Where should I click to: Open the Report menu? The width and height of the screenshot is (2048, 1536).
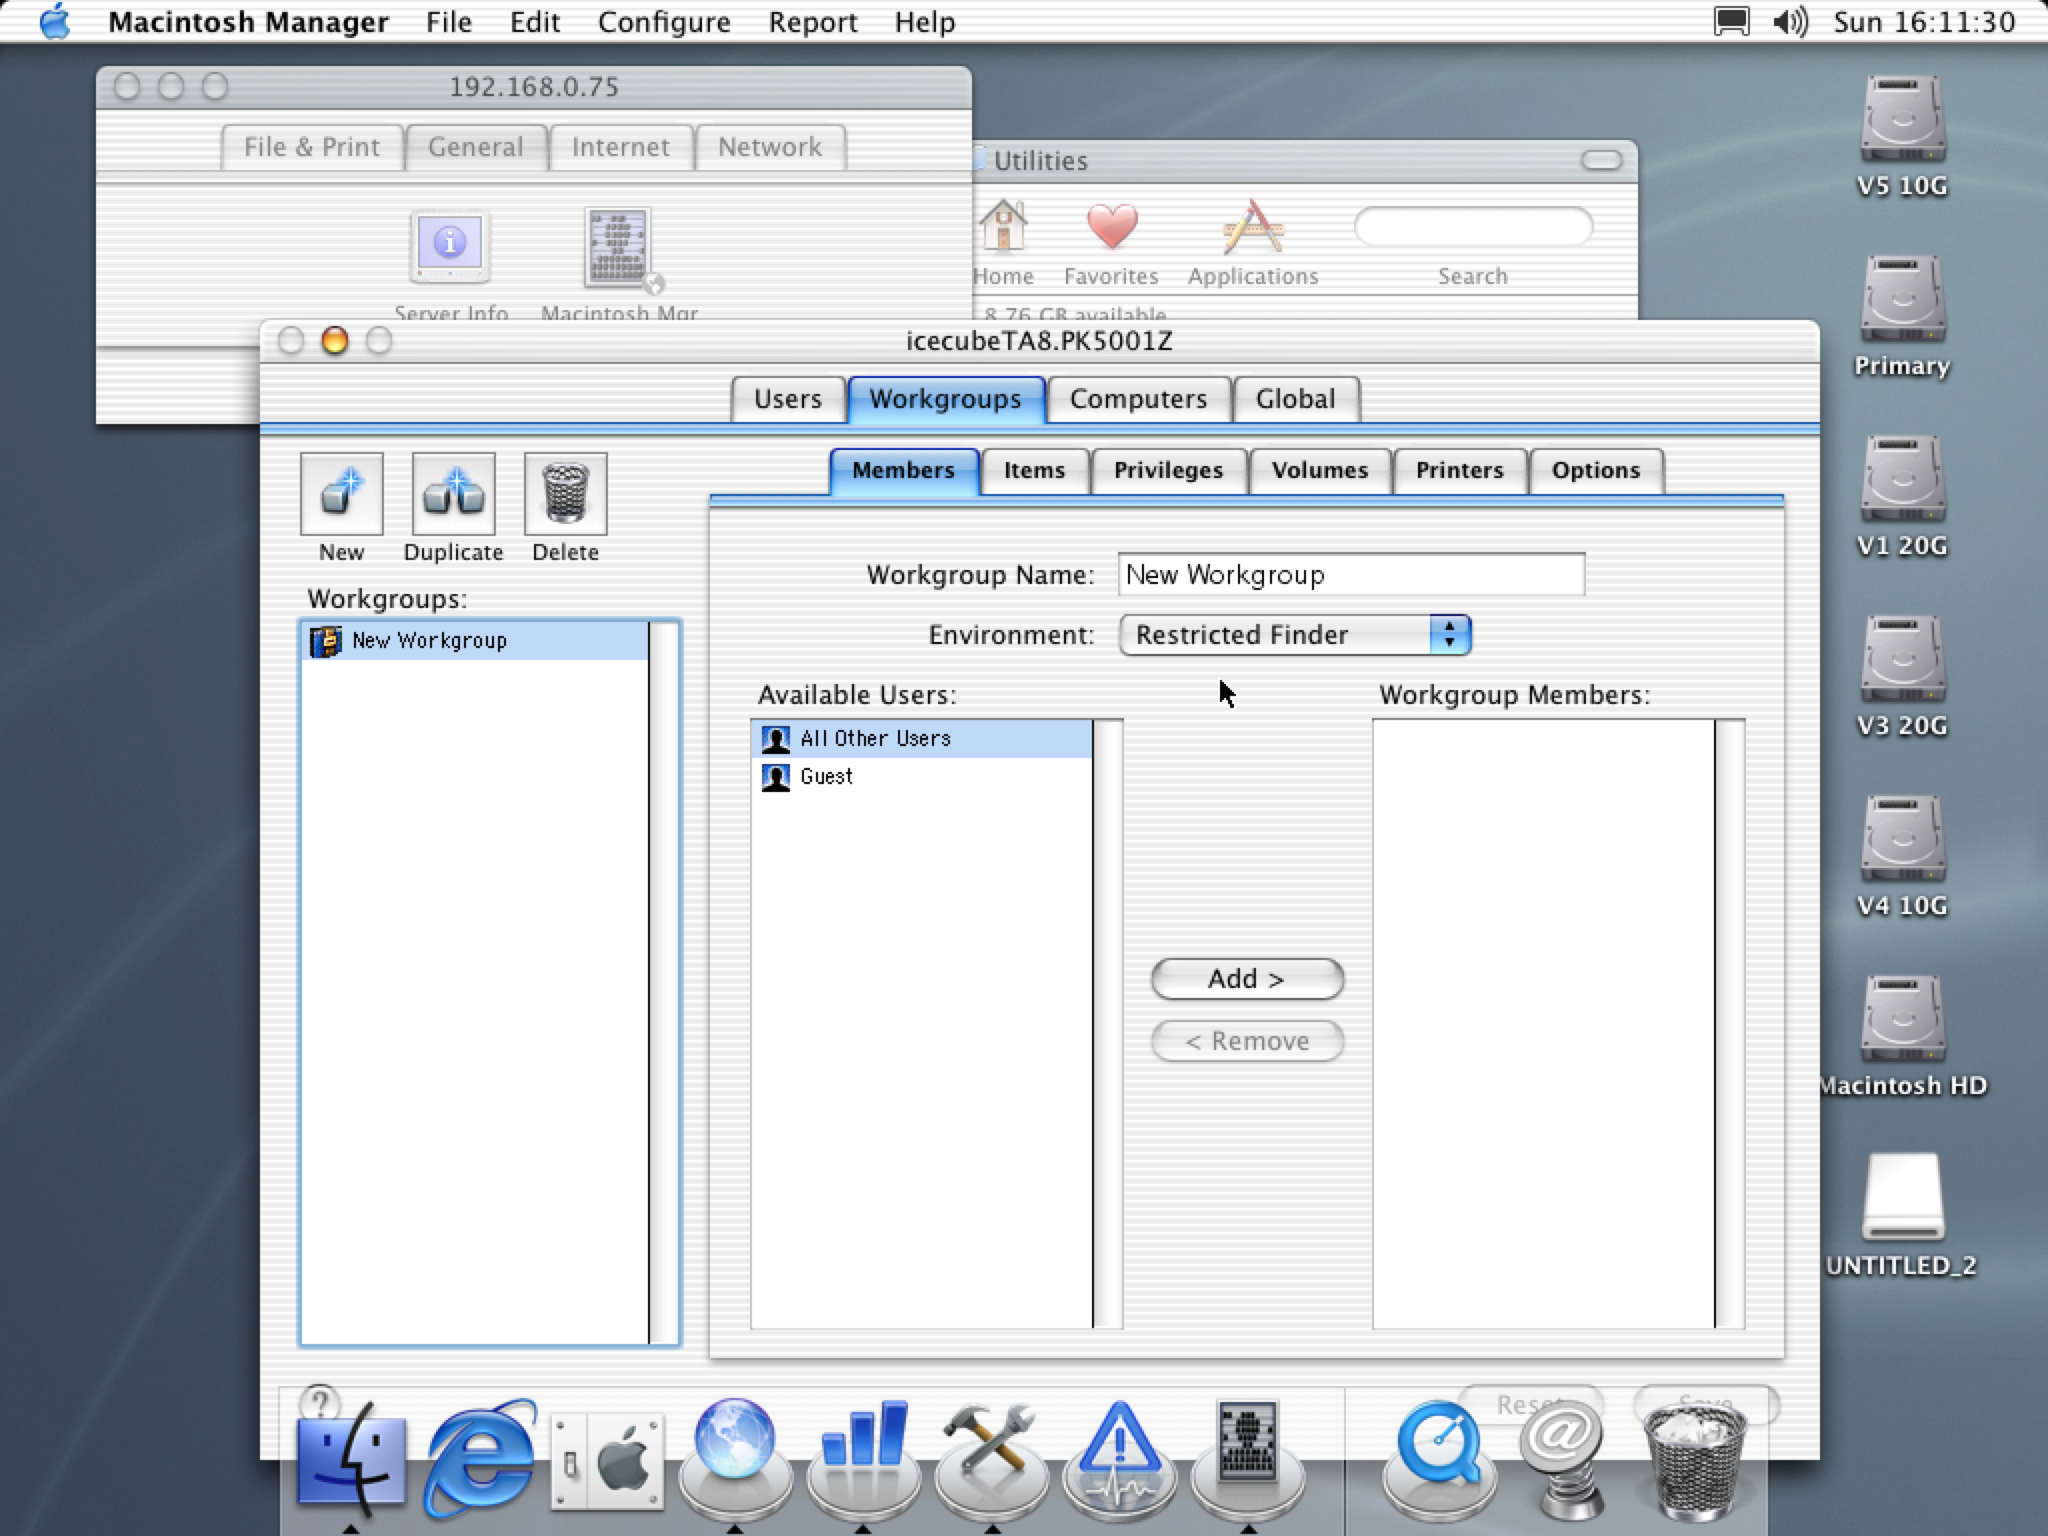(813, 21)
